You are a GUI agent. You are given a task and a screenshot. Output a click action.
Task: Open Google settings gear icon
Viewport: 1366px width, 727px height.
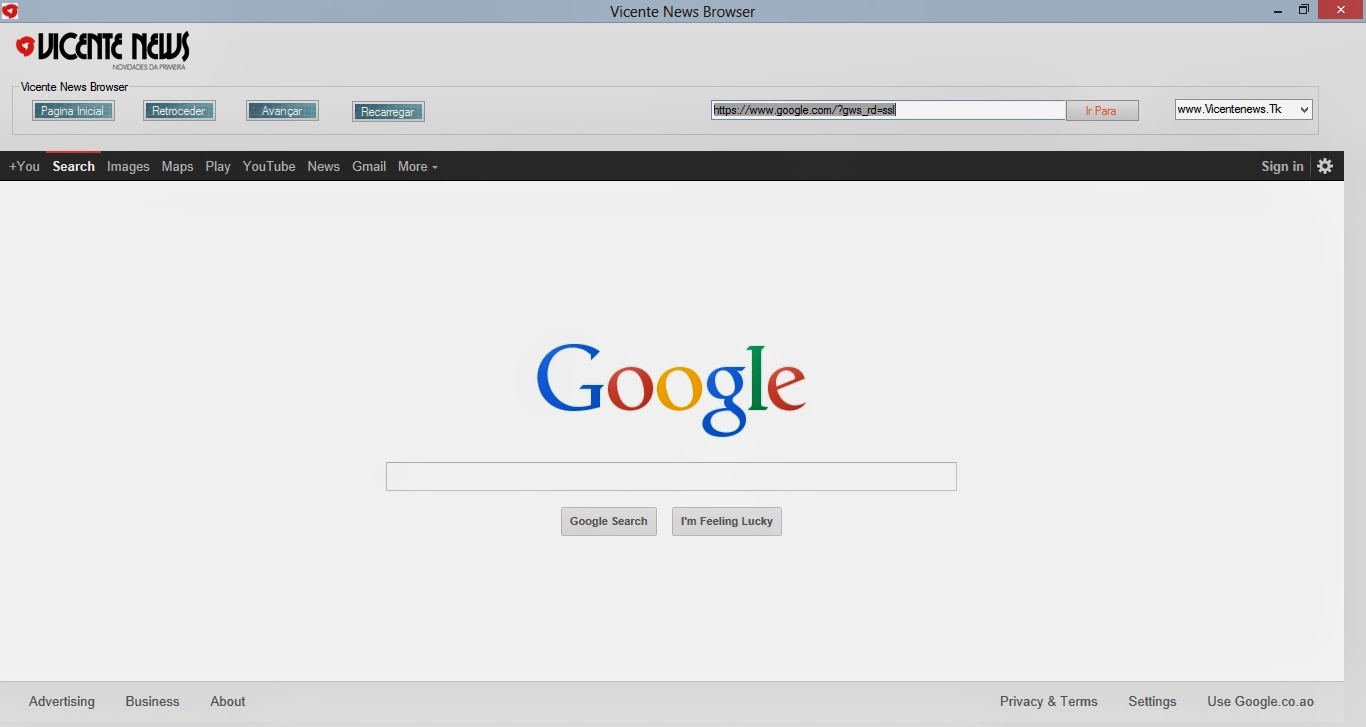(x=1325, y=166)
